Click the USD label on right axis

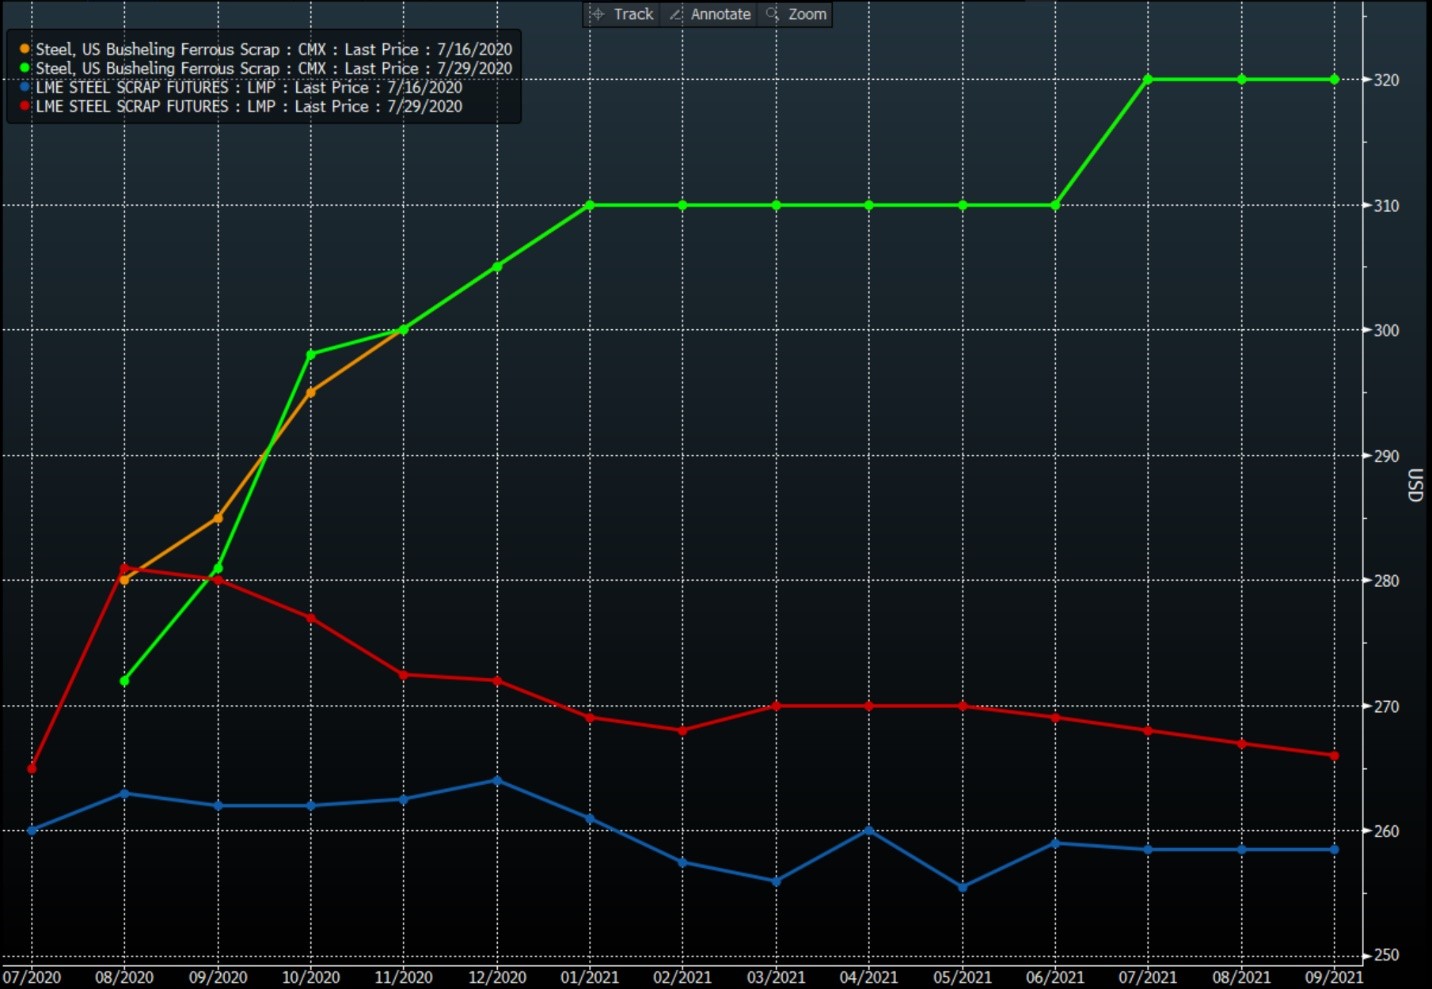[1414, 485]
